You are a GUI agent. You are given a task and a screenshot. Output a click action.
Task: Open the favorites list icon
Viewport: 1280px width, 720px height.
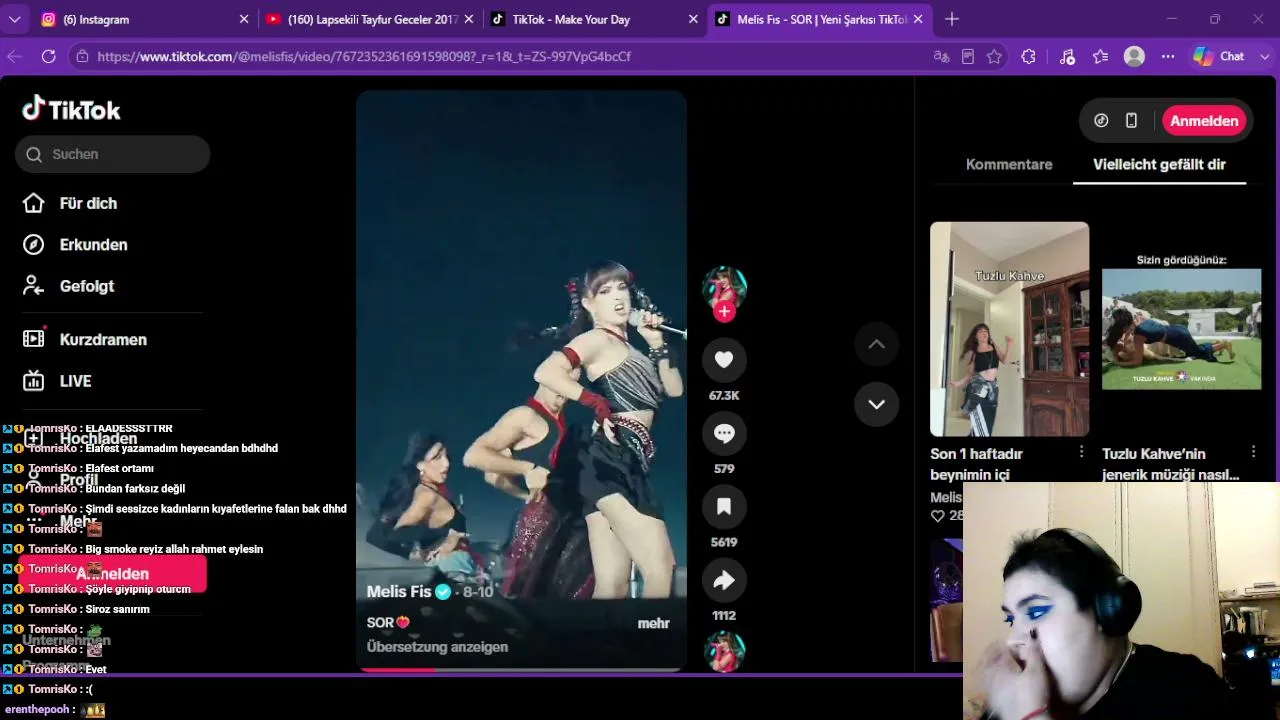click(x=1101, y=57)
